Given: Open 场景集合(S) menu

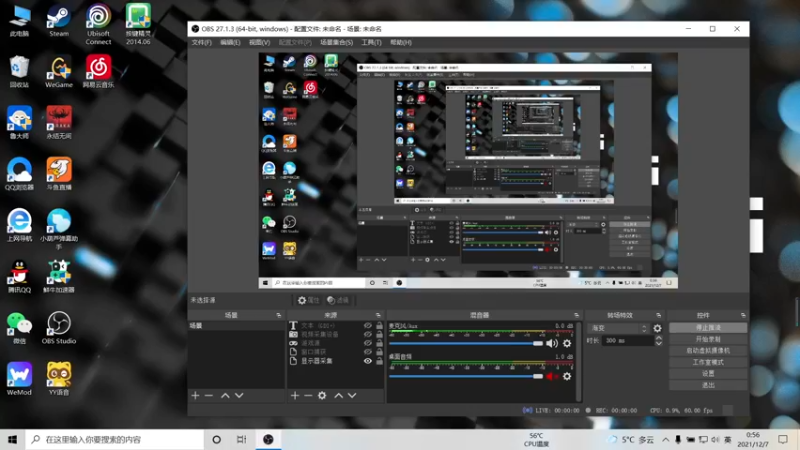Looking at the screenshot, I should coord(336,42).
